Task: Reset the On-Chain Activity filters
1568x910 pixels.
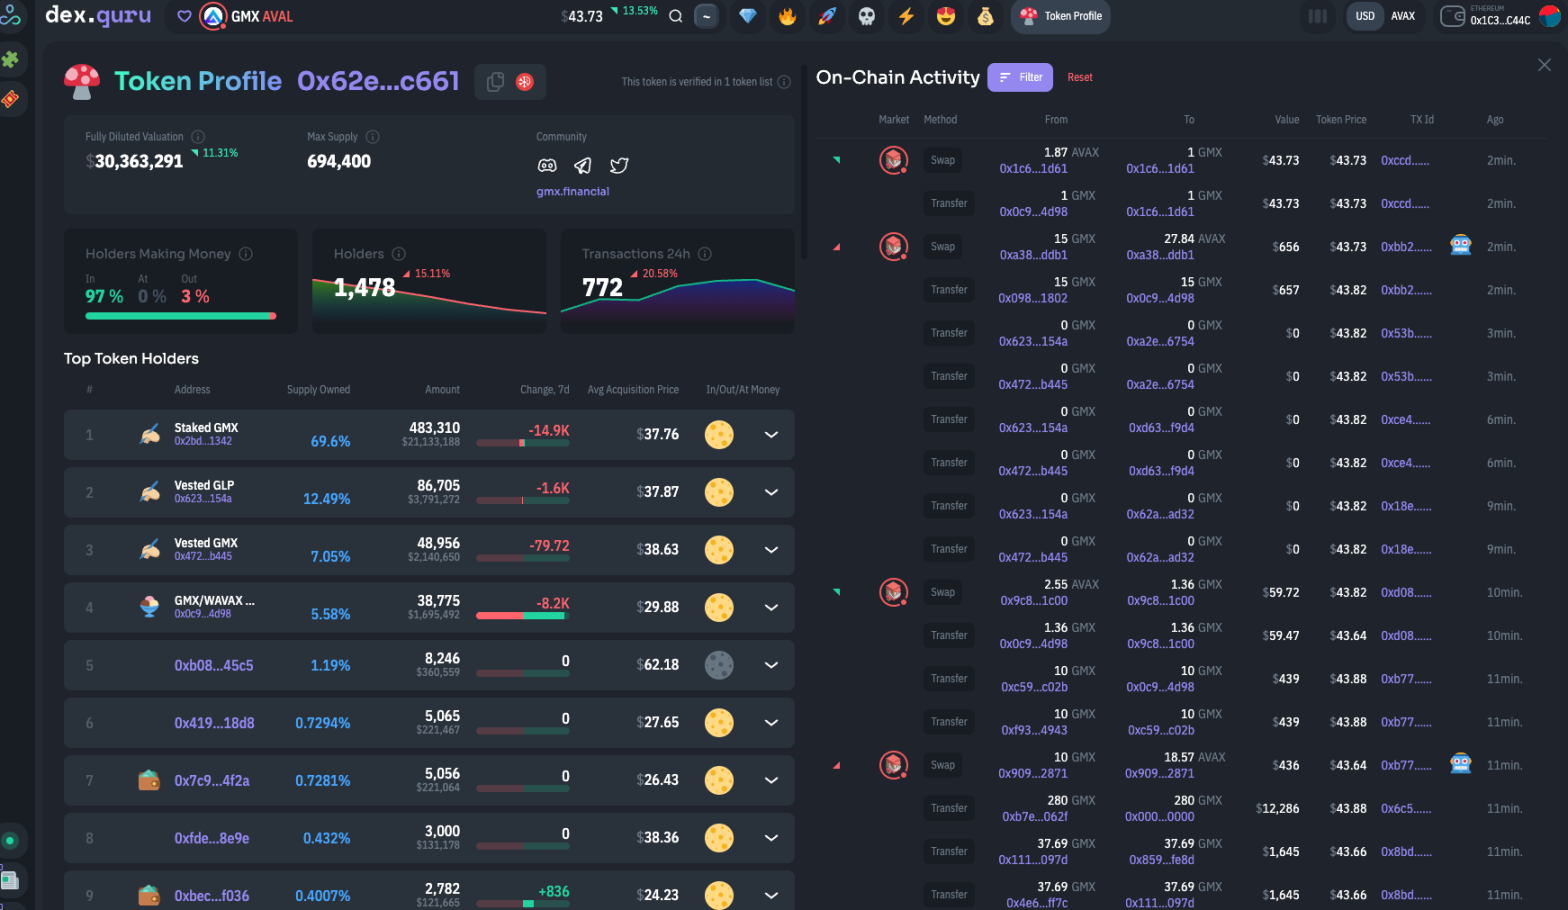Action: (1080, 77)
